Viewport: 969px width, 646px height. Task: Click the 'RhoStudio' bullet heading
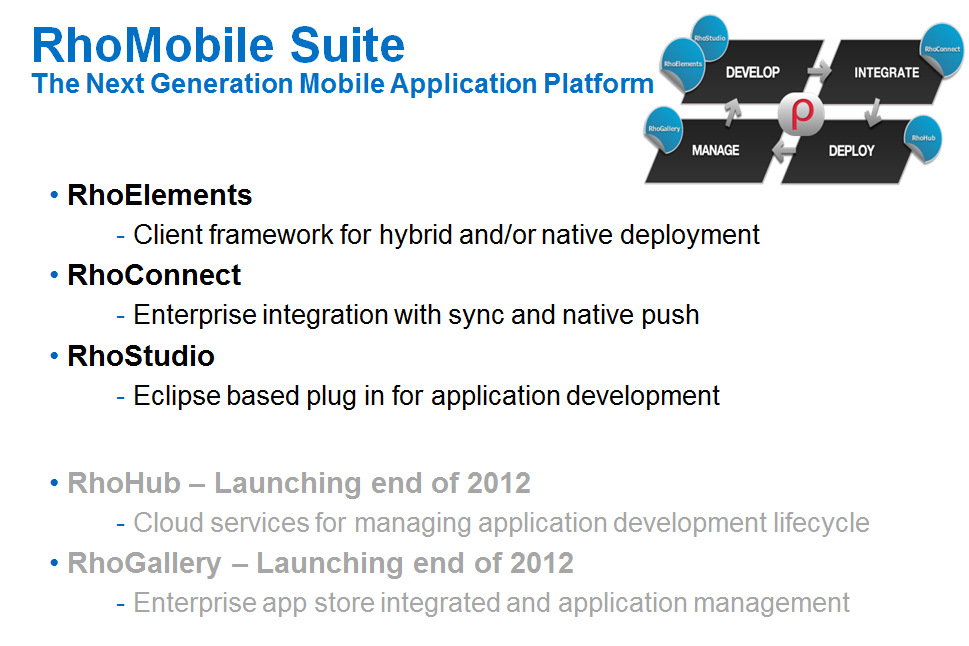tap(141, 356)
